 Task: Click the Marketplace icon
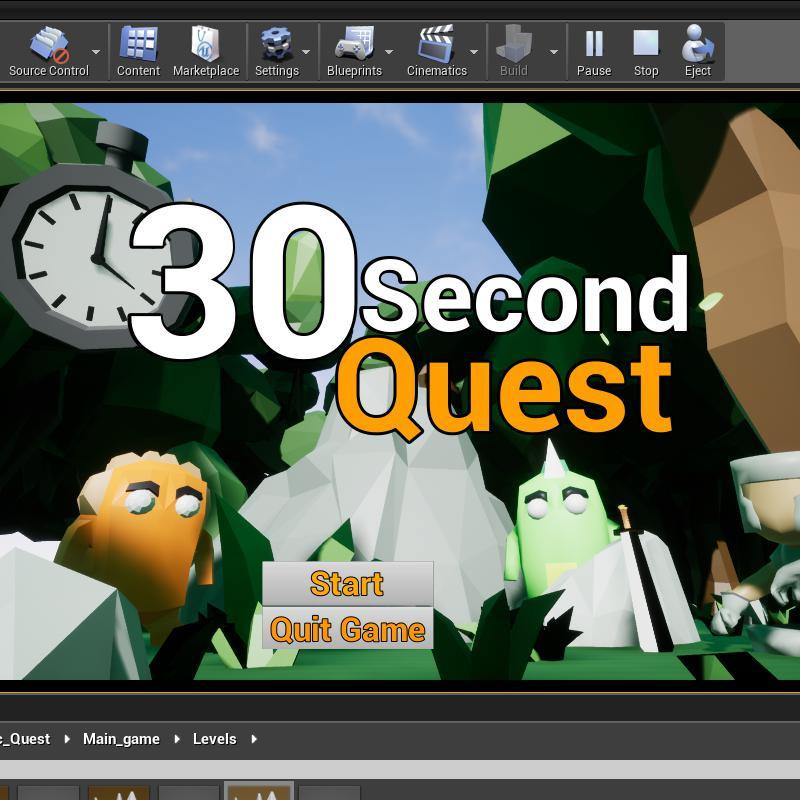[206, 42]
